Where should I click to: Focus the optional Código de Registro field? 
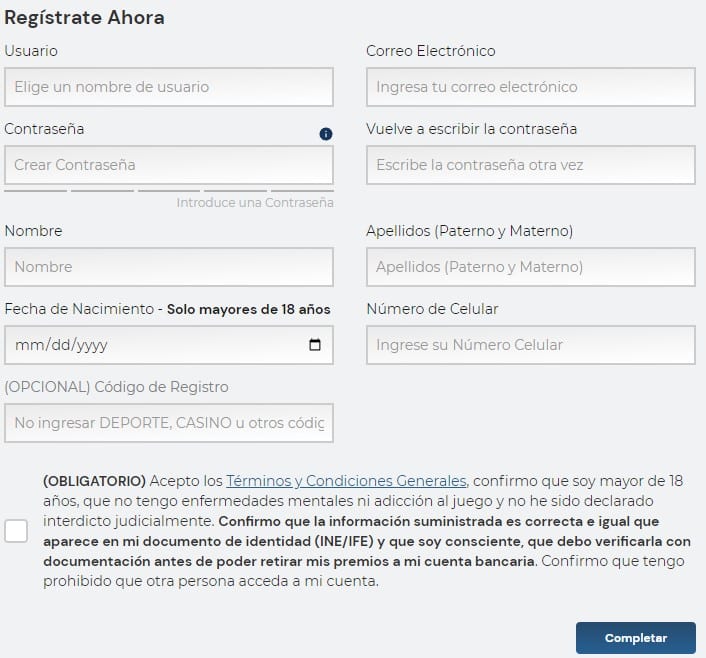168,423
